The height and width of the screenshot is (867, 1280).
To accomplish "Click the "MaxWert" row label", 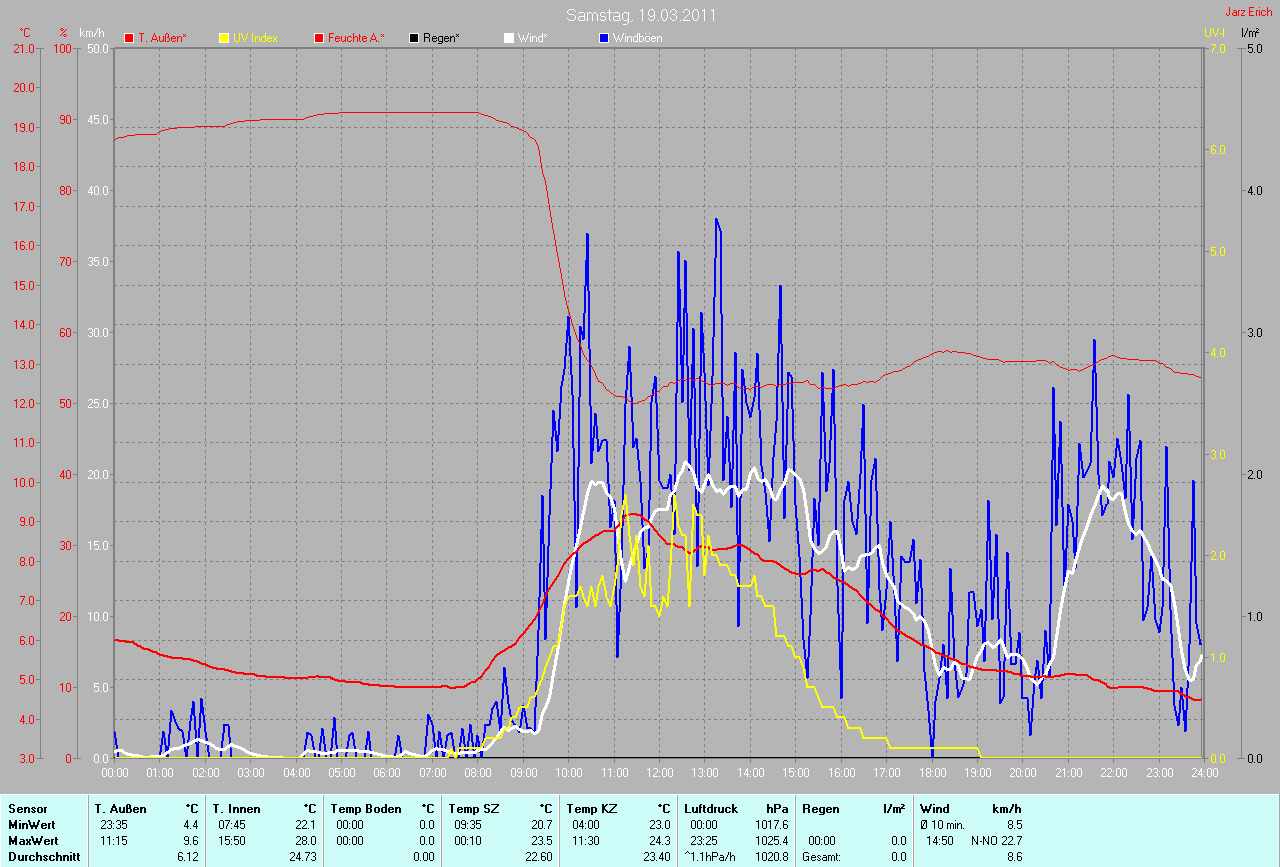I will pyautogui.click(x=33, y=840).
